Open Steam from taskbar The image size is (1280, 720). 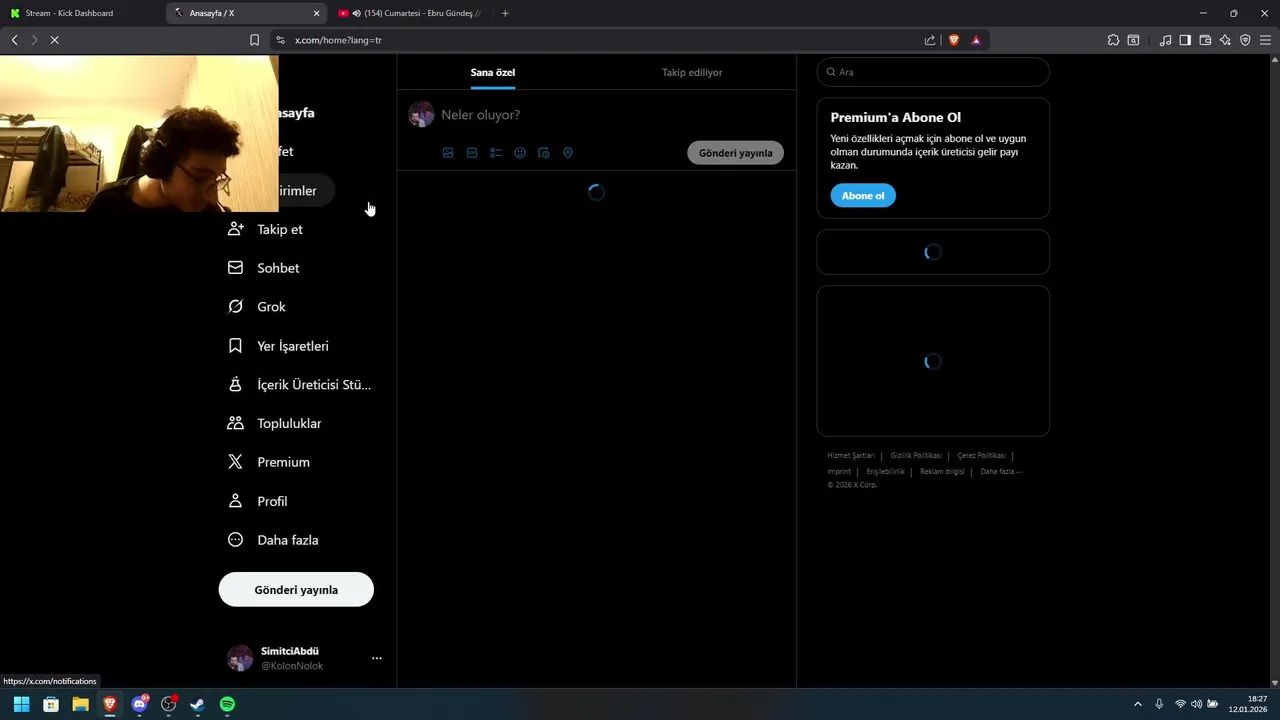click(198, 704)
